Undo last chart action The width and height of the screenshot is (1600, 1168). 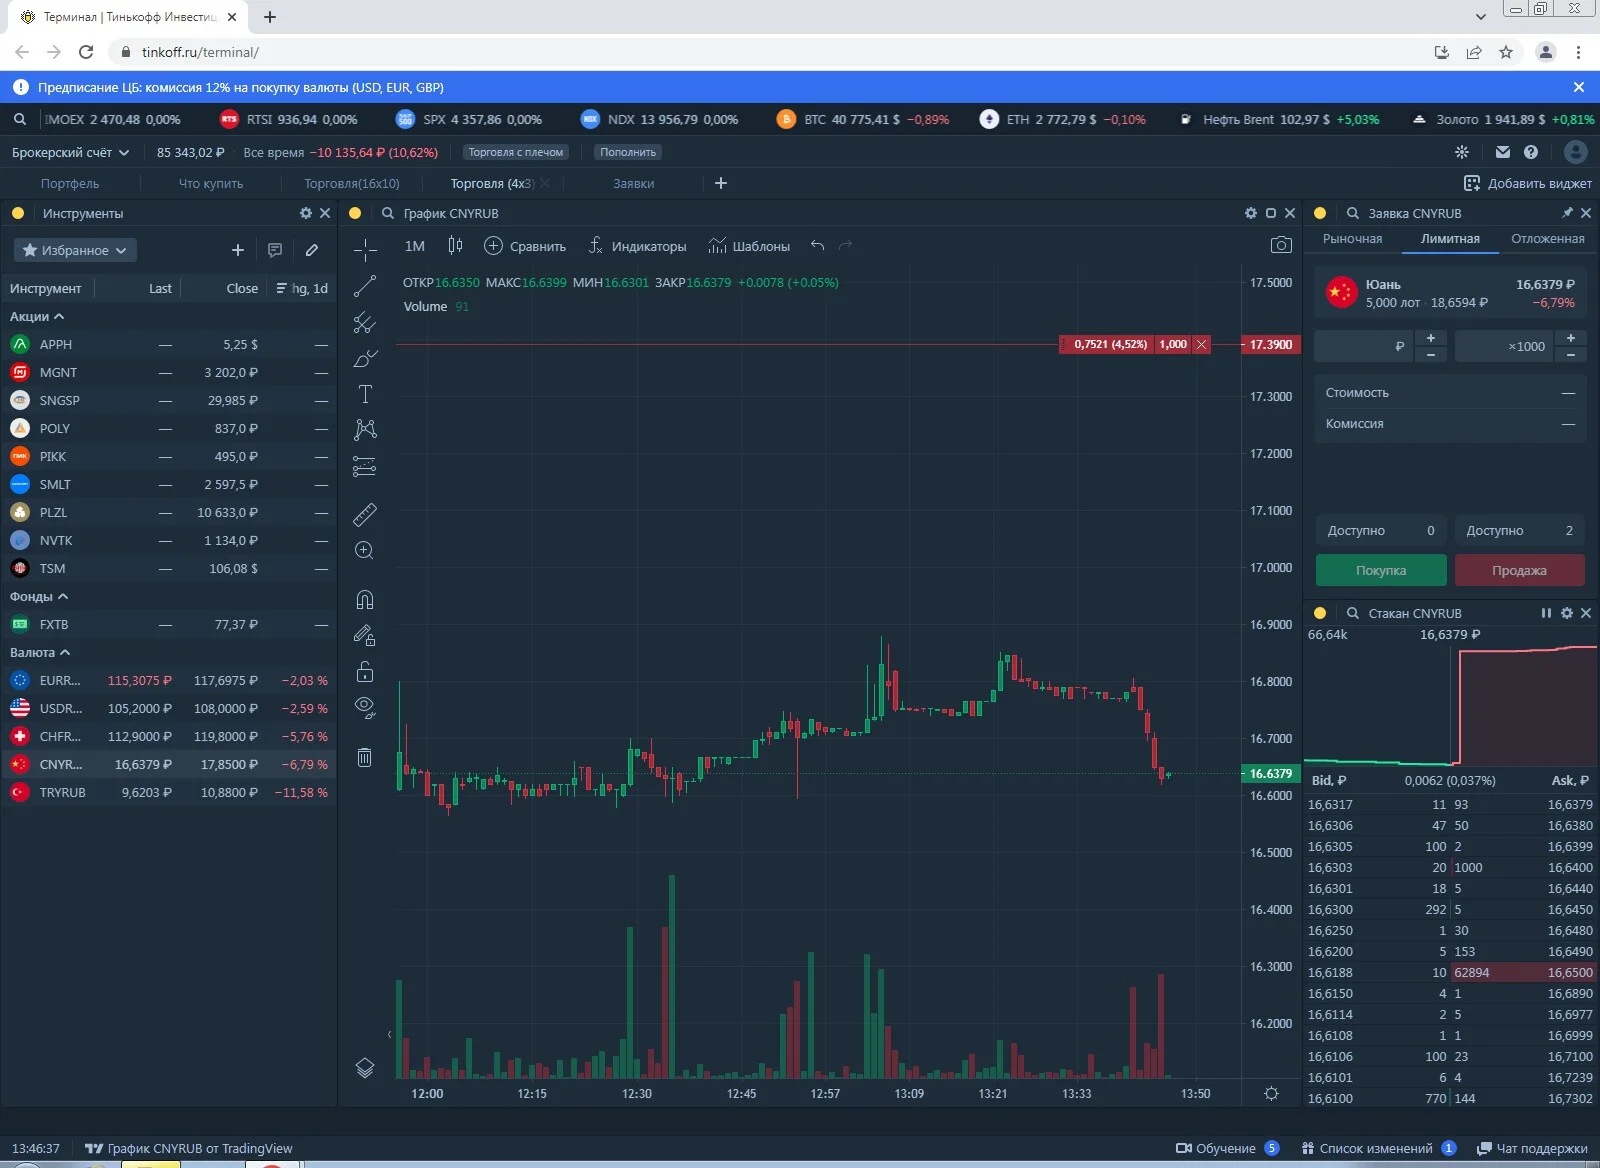click(x=817, y=246)
